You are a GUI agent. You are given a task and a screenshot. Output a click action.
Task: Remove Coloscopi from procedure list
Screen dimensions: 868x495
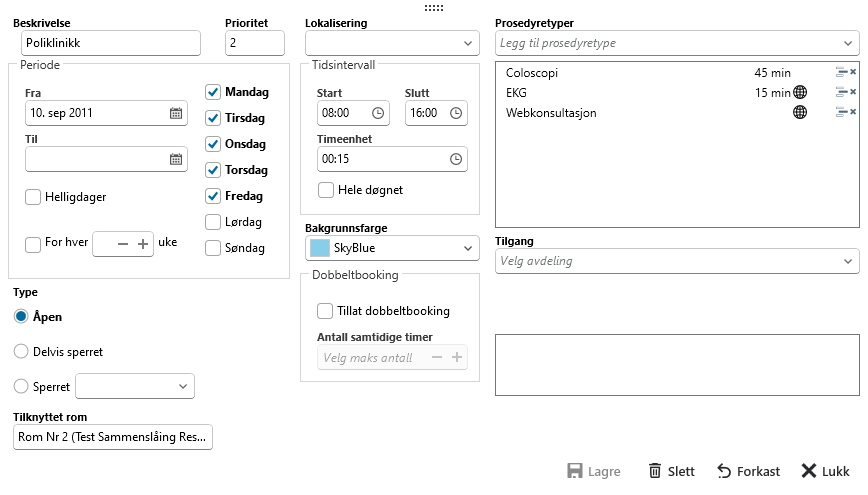point(852,73)
